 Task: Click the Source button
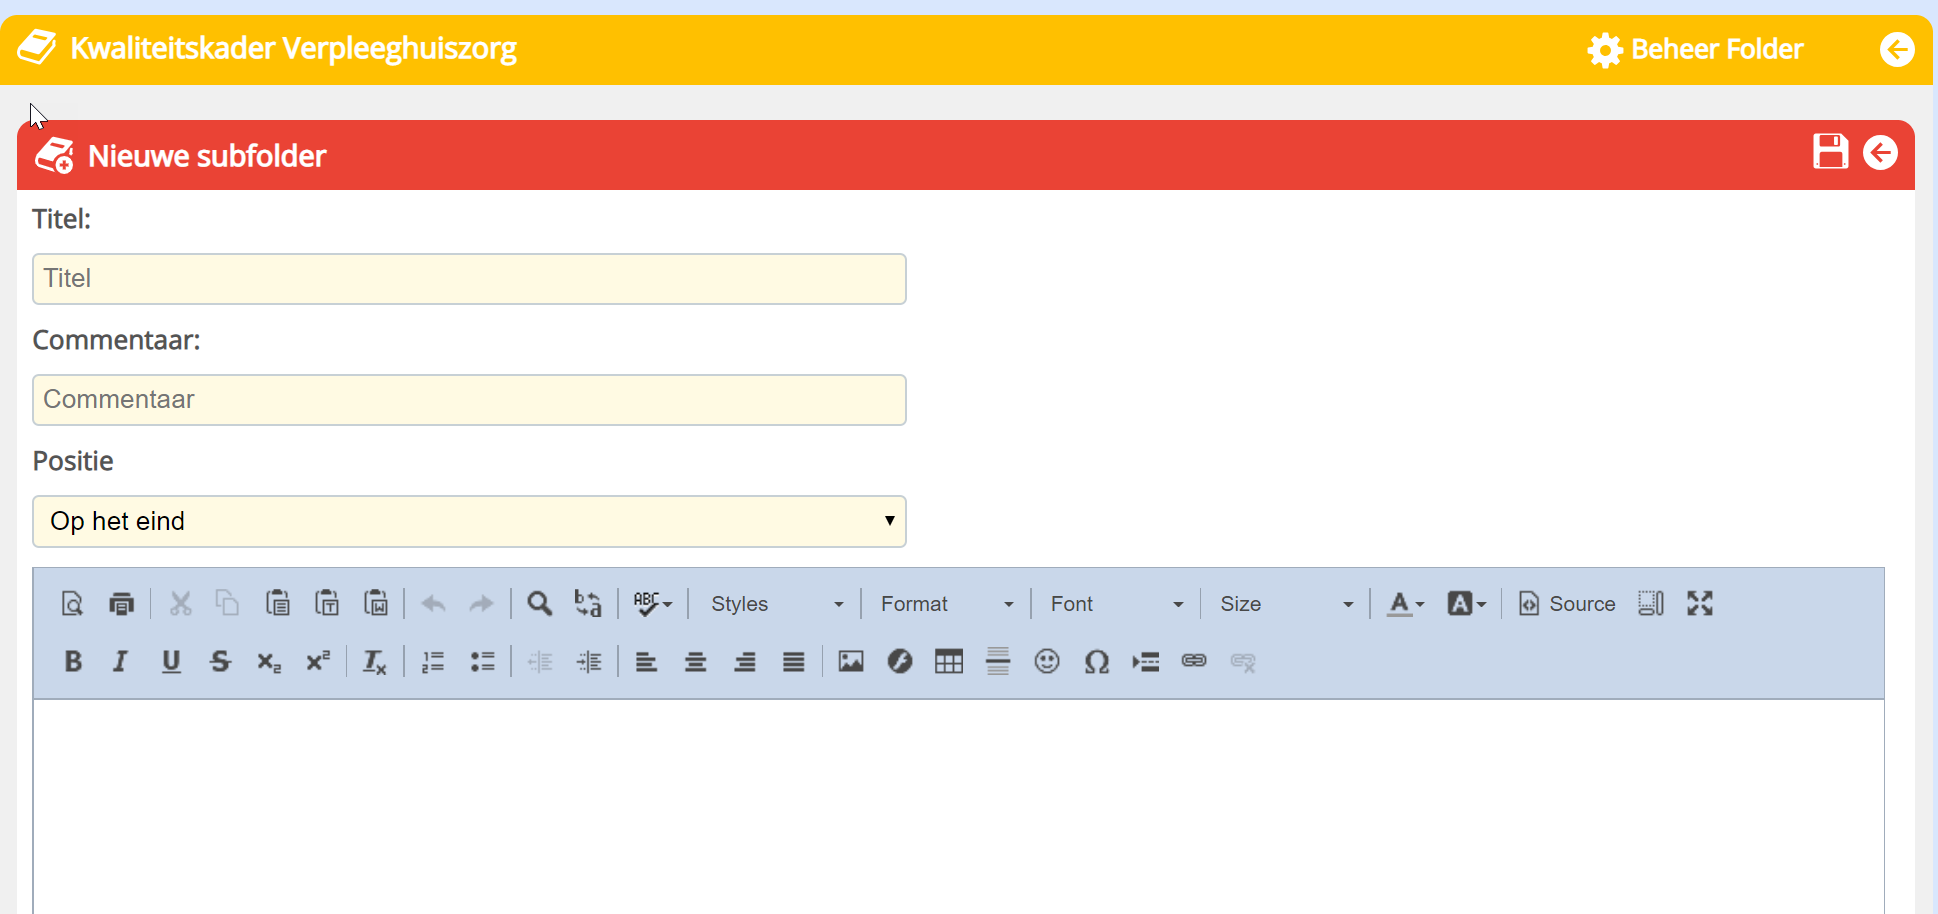1567,604
